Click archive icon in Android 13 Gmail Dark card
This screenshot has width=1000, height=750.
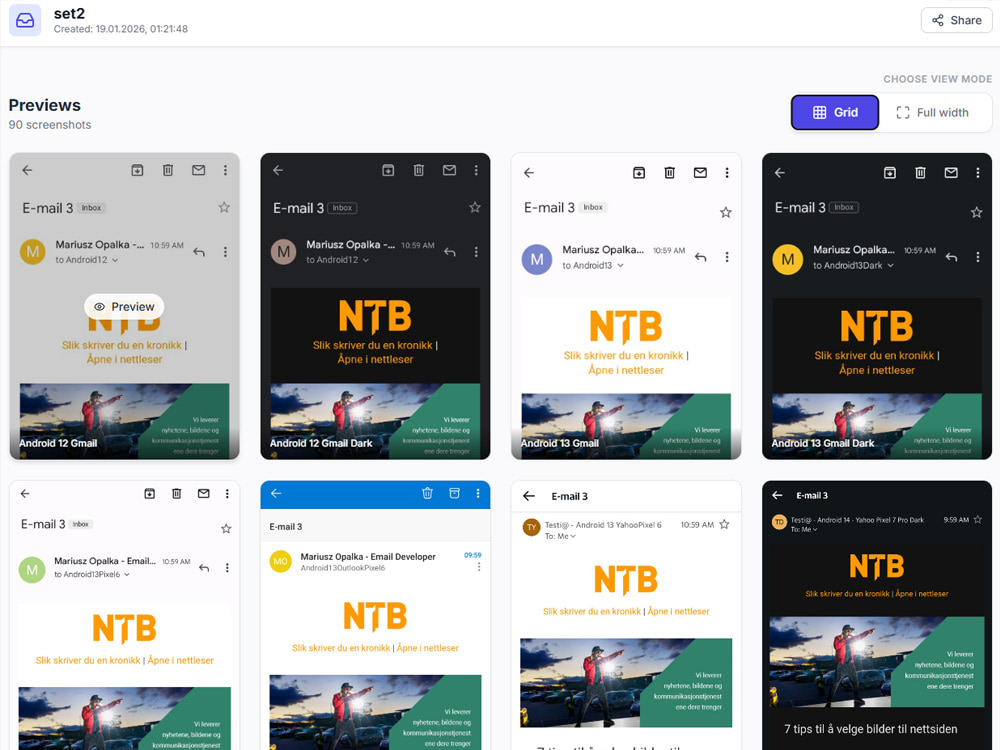pyautogui.click(x=890, y=173)
